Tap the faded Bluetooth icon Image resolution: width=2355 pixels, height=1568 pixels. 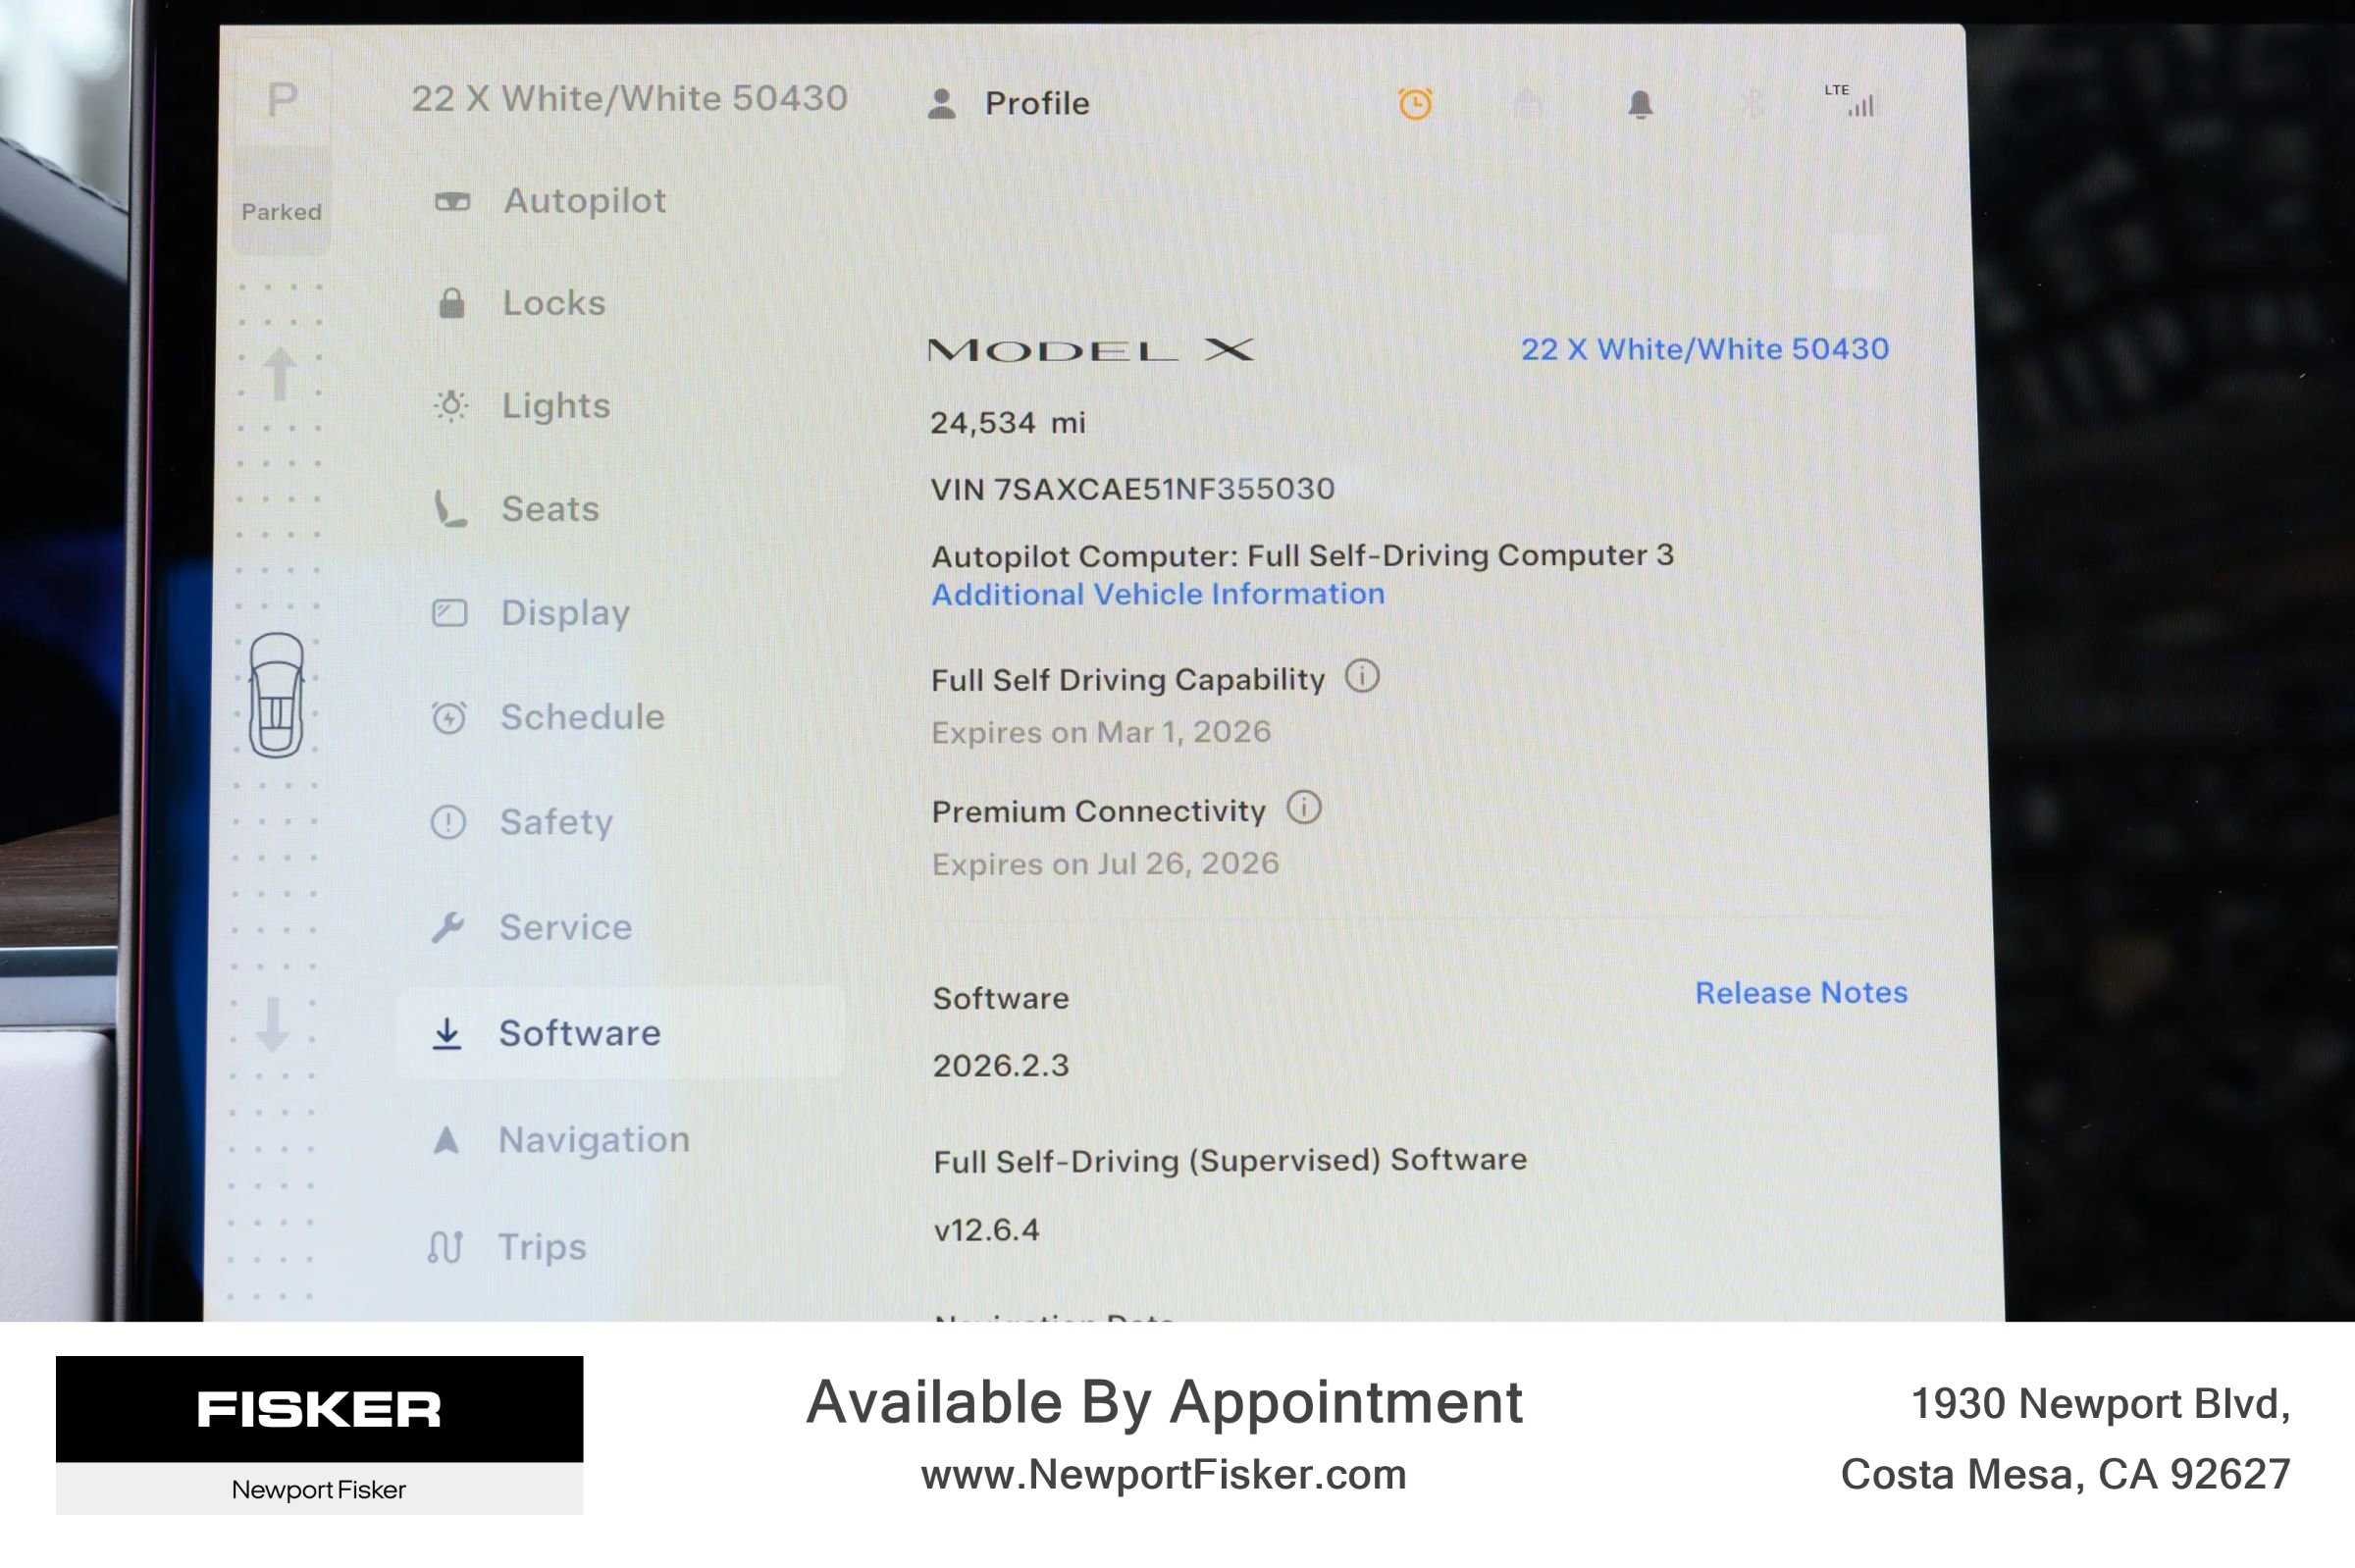[x=1751, y=103]
